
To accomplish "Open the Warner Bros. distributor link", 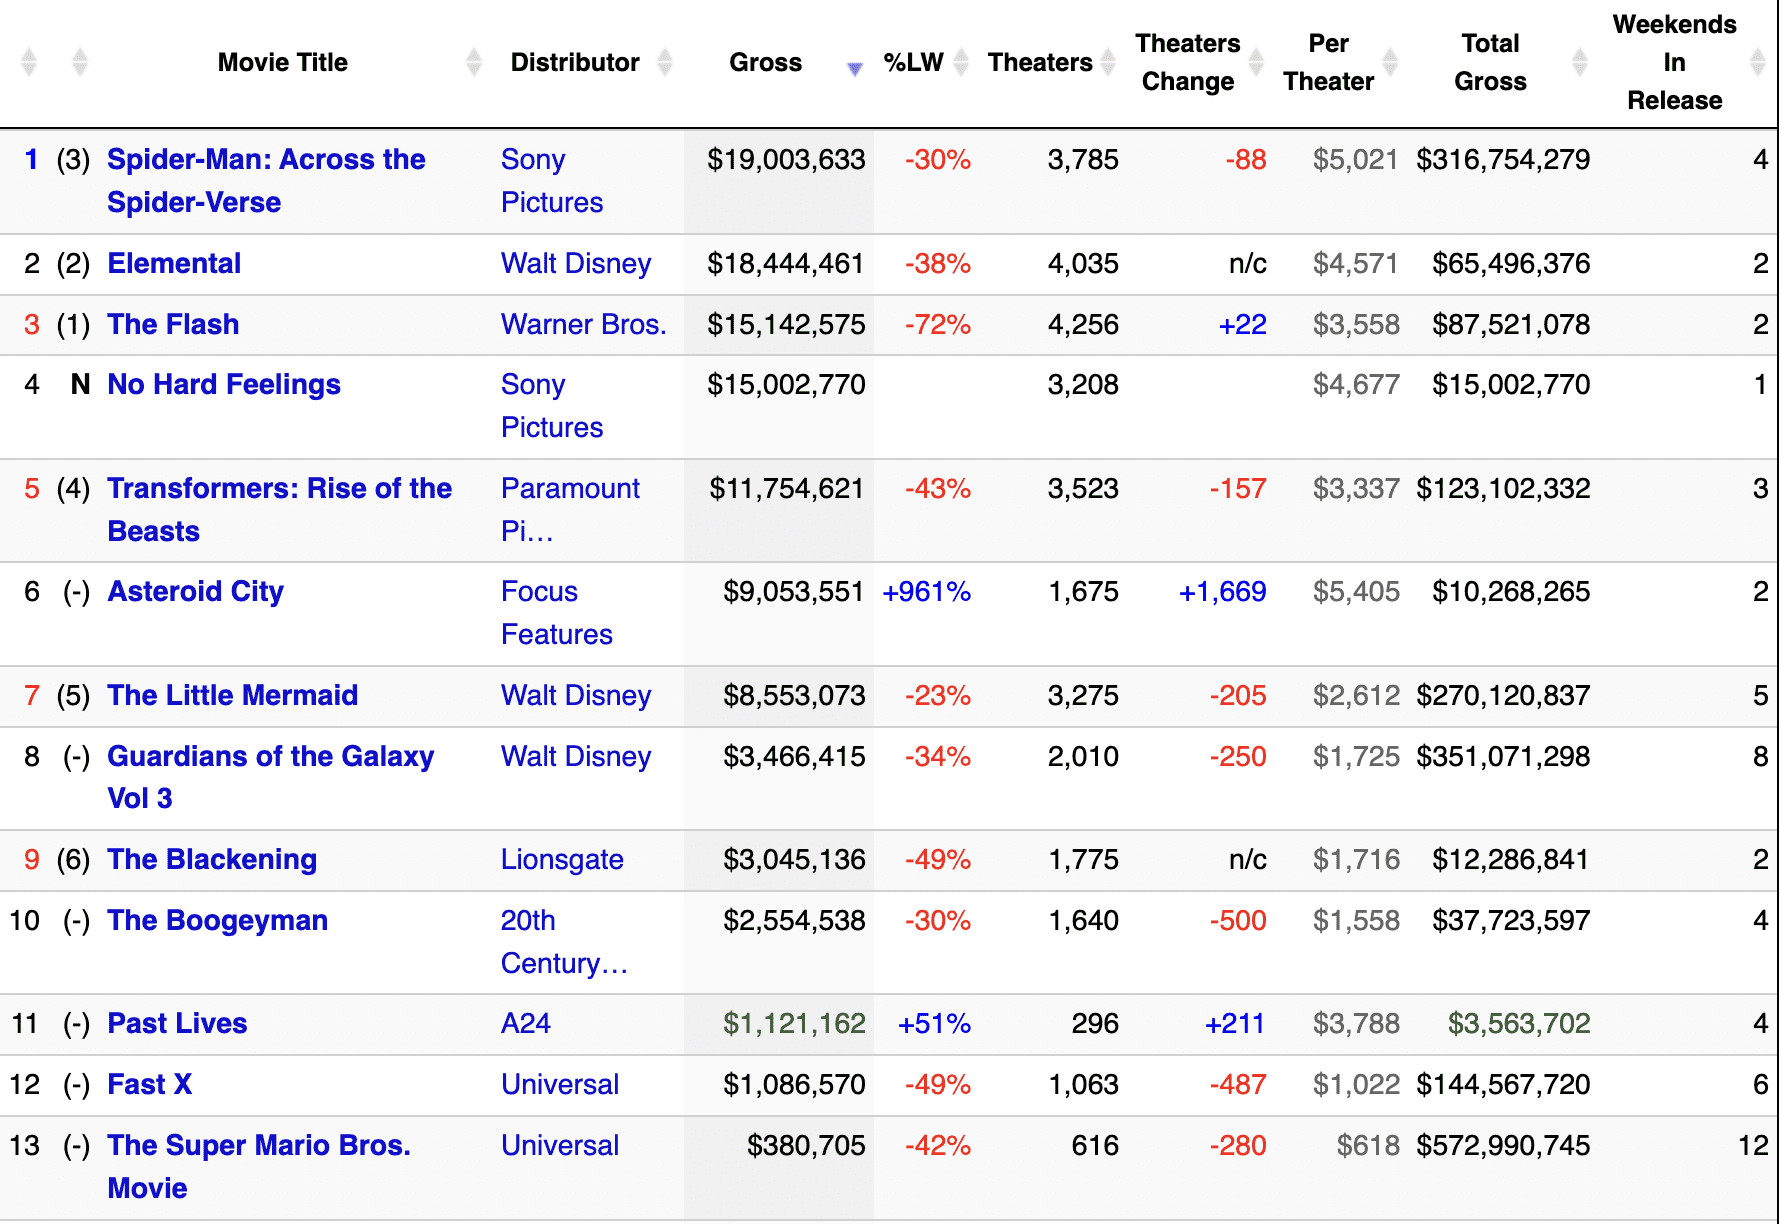I will click(x=583, y=324).
